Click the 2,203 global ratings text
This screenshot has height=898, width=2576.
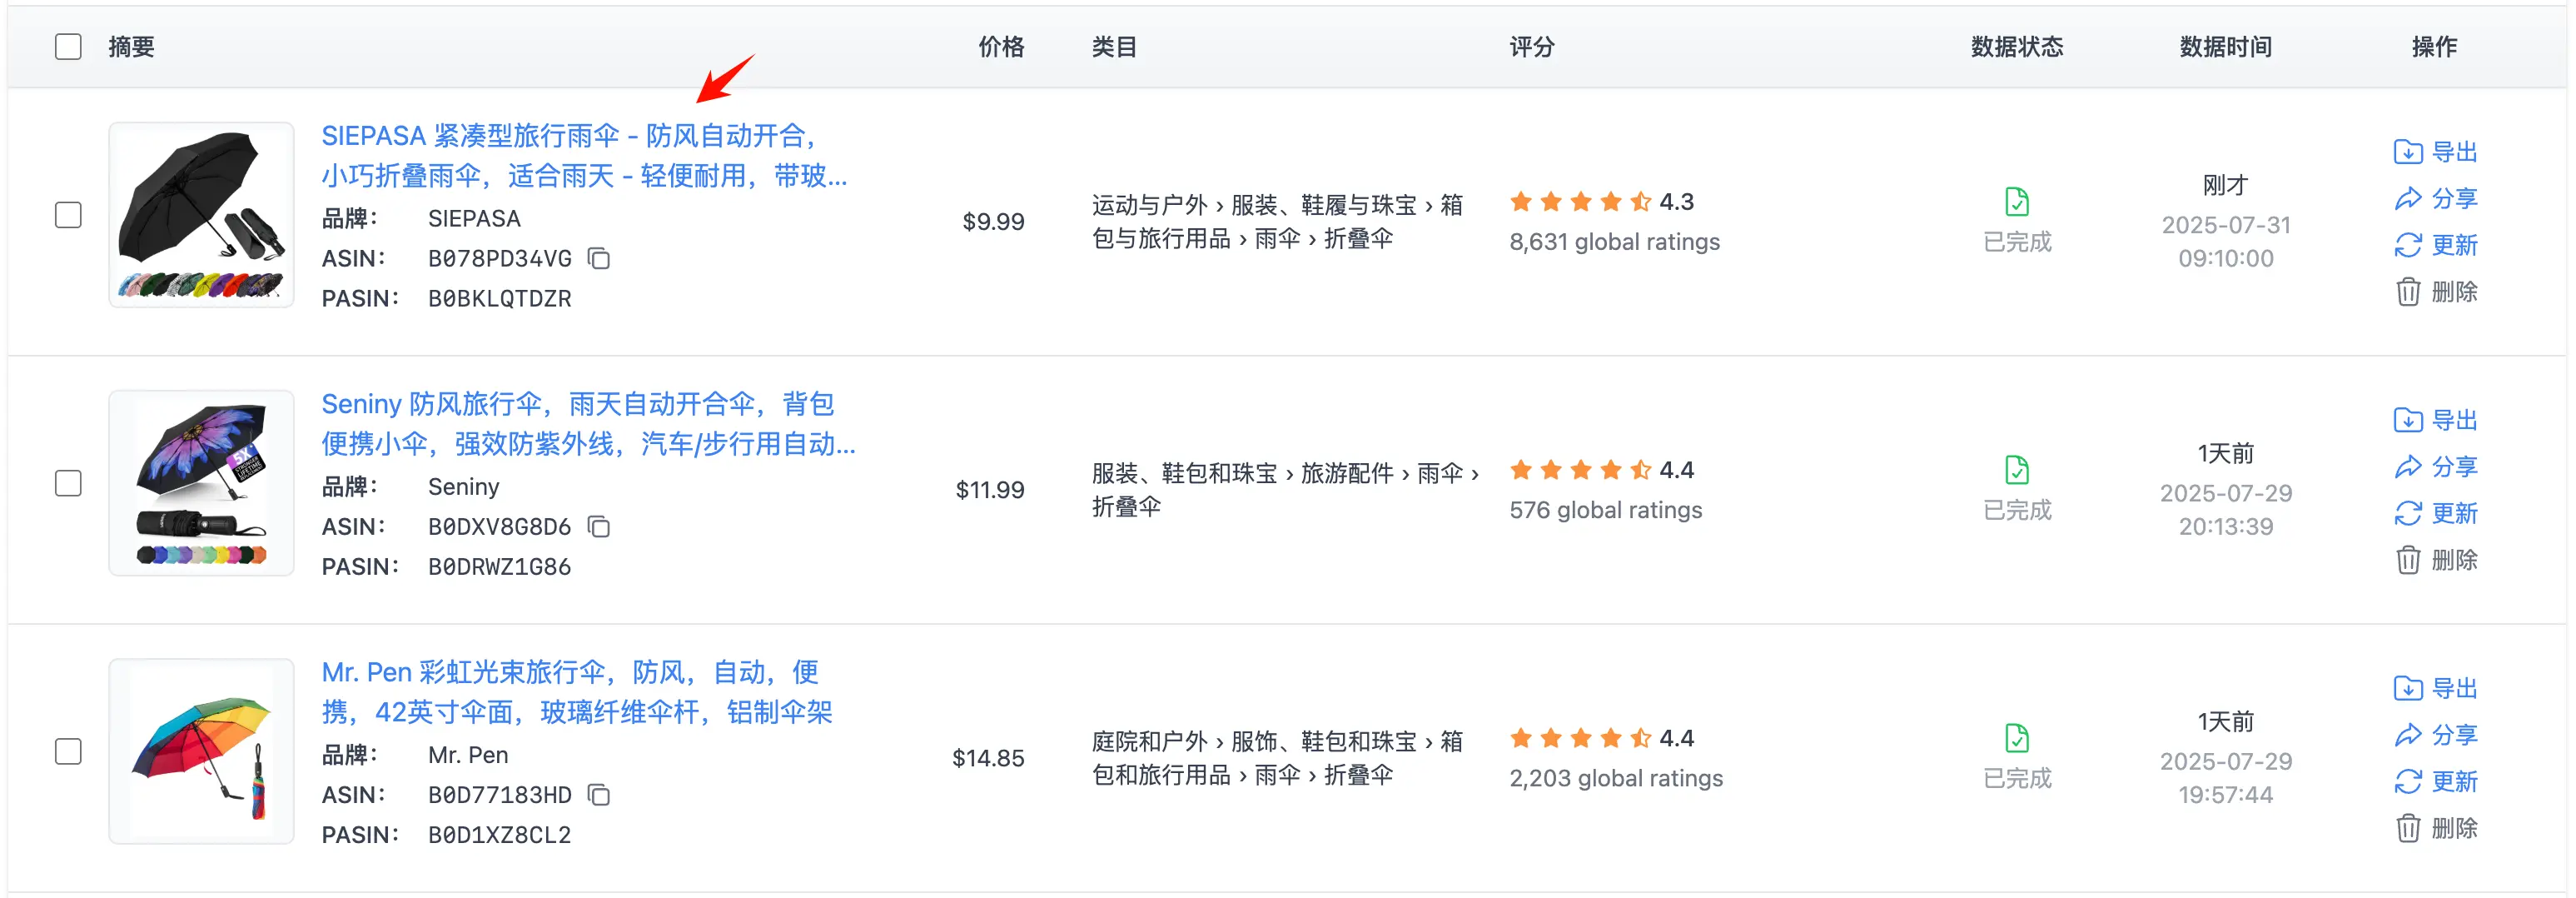[x=1616, y=778]
